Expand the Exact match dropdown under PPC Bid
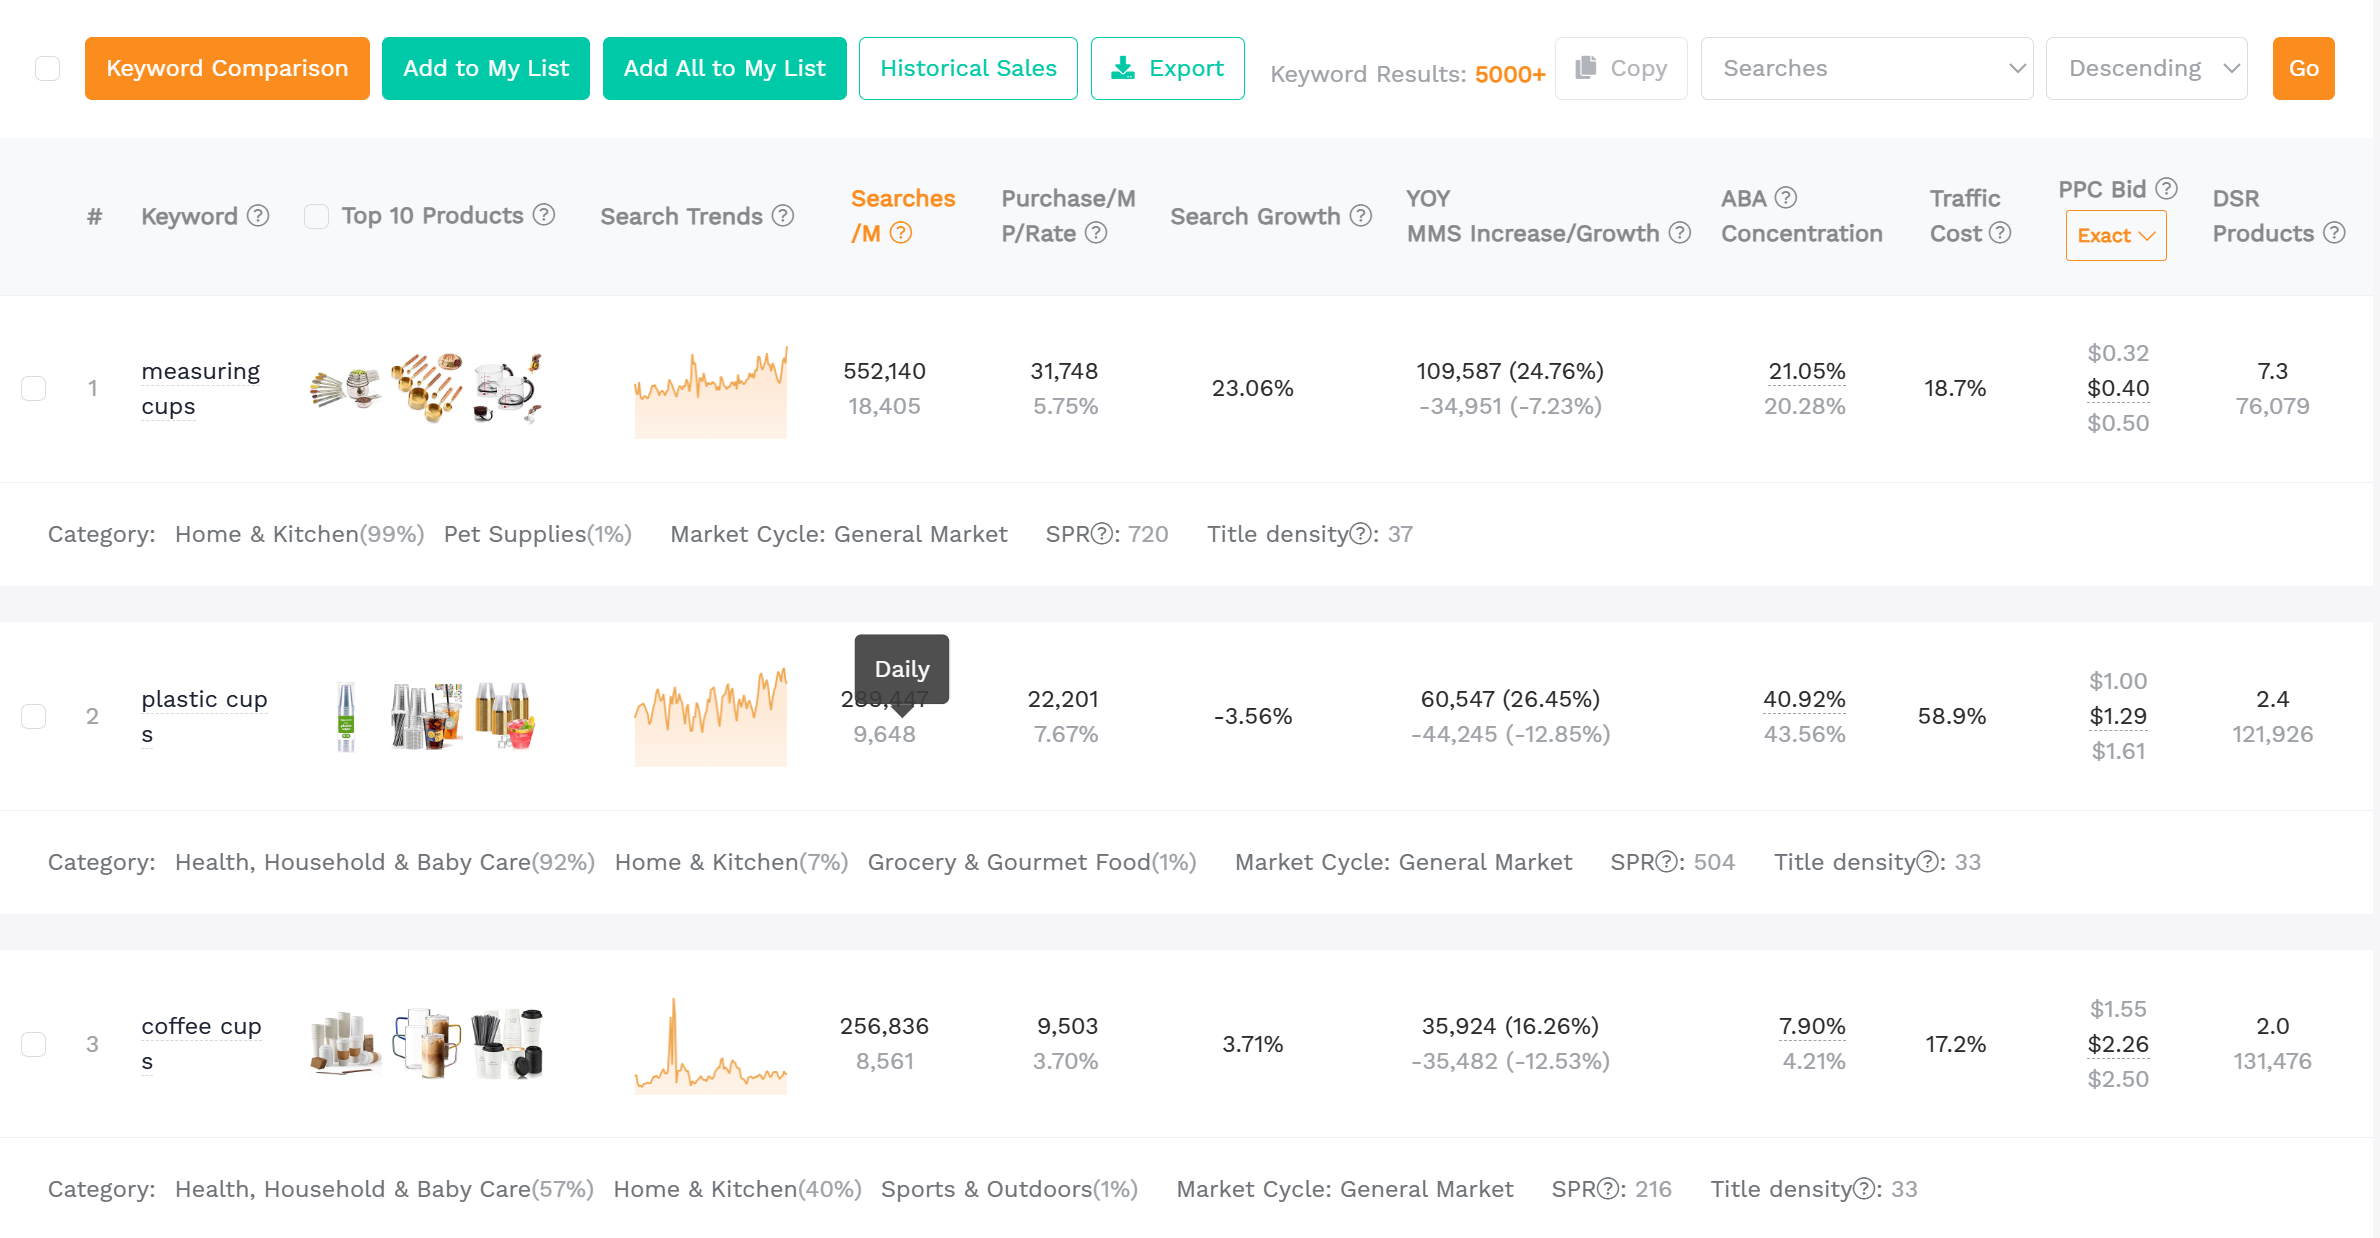This screenshot has width=2380, height=1238. (2116, 235)
